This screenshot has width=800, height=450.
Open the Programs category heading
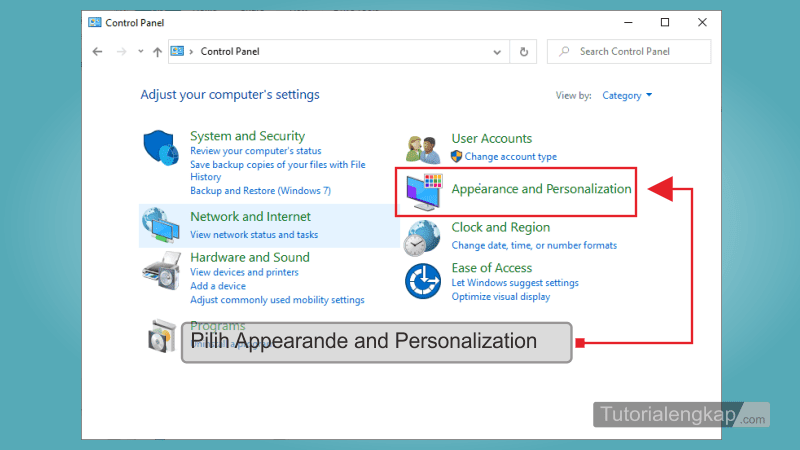(218, 326)
